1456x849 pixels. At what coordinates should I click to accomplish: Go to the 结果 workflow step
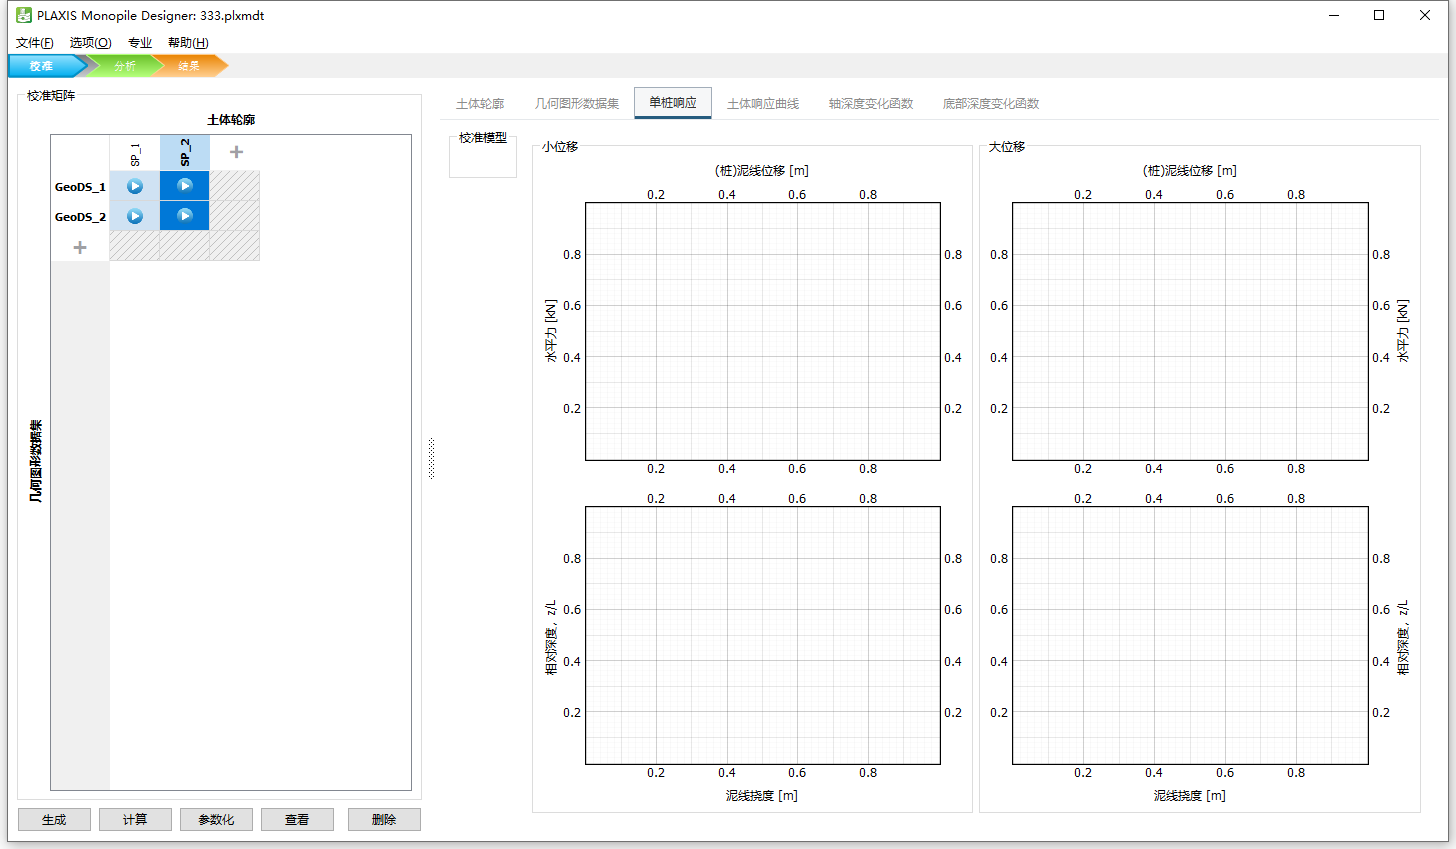click(x=189, y=66)
